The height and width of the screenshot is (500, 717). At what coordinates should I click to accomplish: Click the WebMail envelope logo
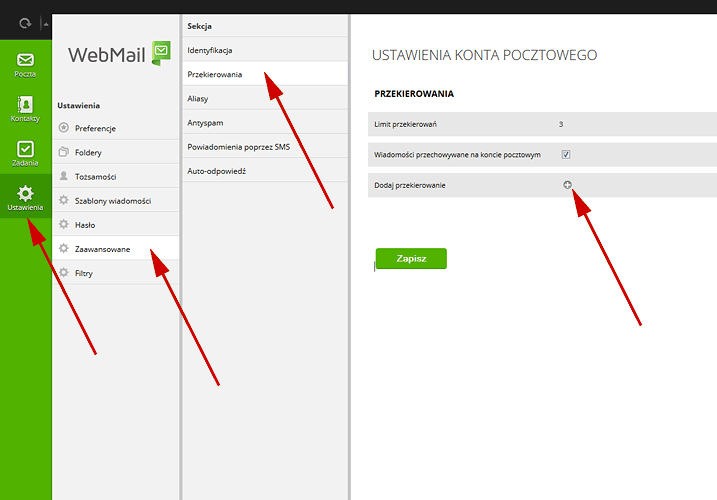coord(161,53)
